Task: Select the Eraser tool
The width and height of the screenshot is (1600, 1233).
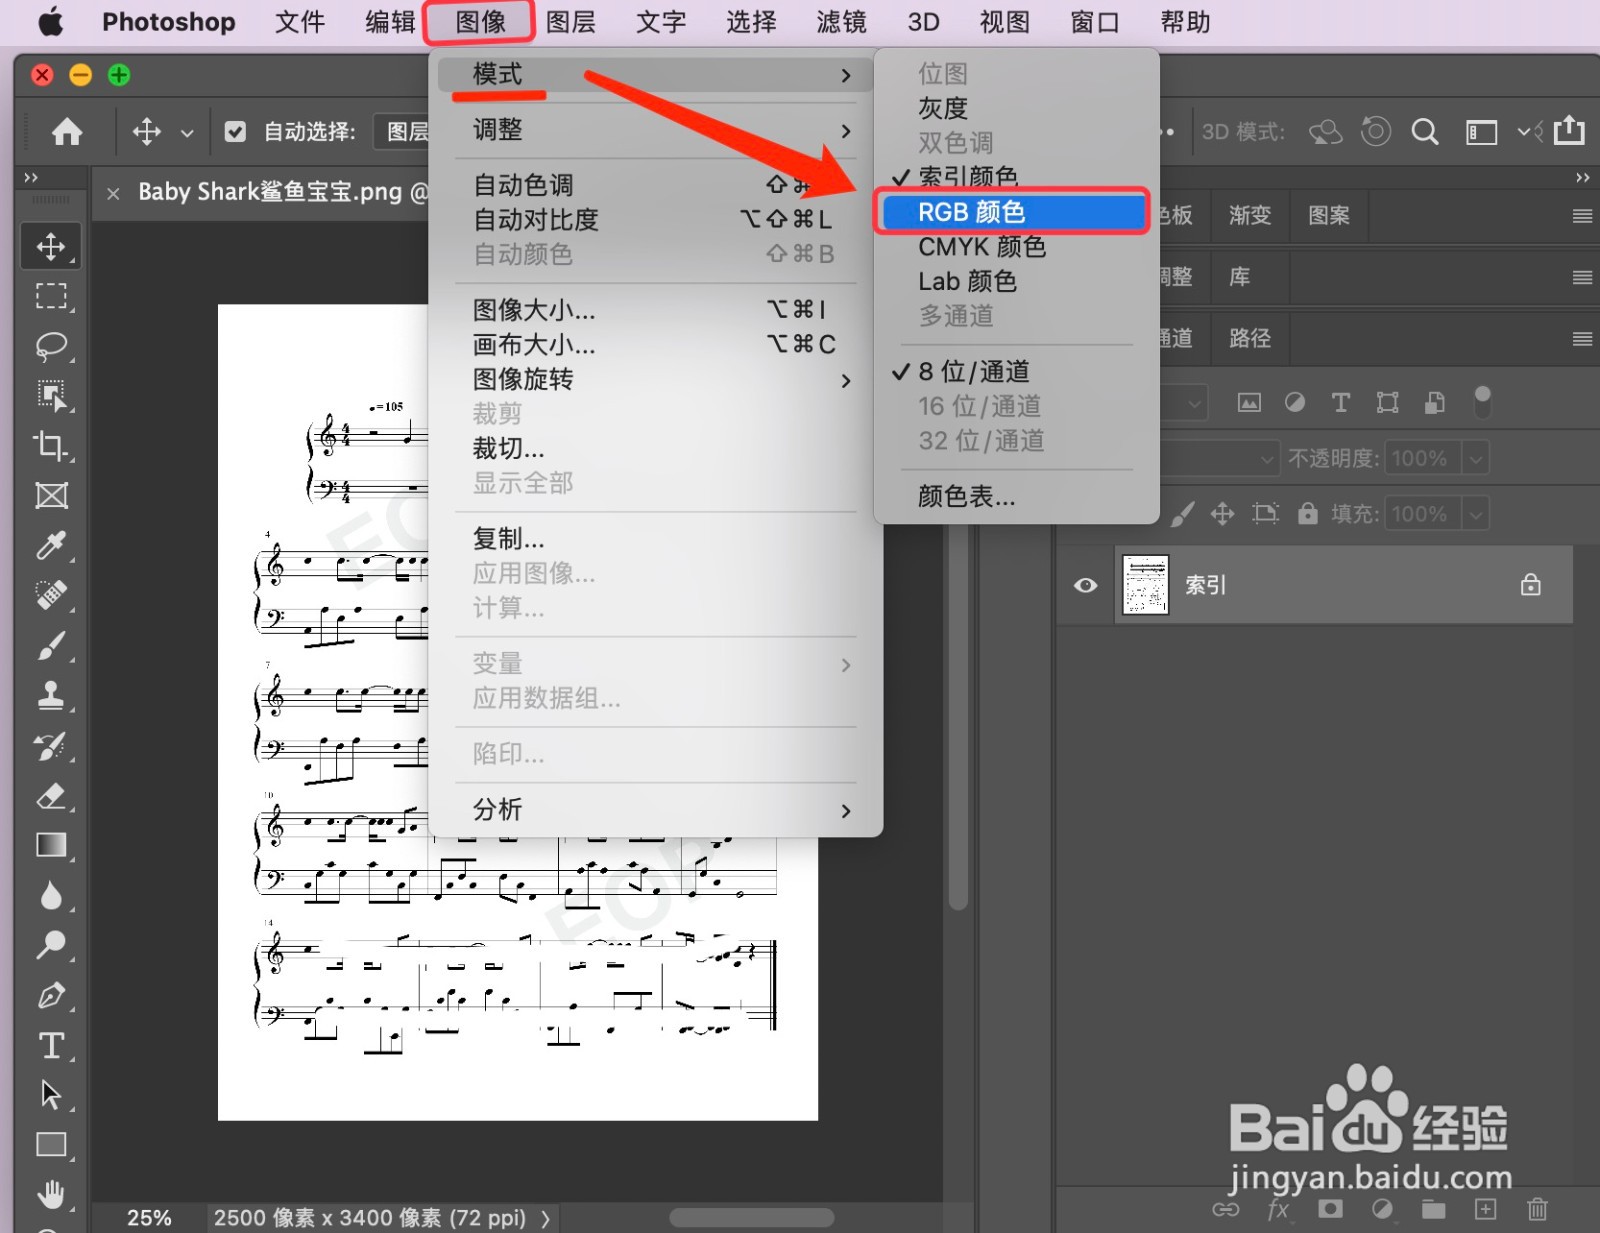Action: pyautogui.click(x=51, y=796)
